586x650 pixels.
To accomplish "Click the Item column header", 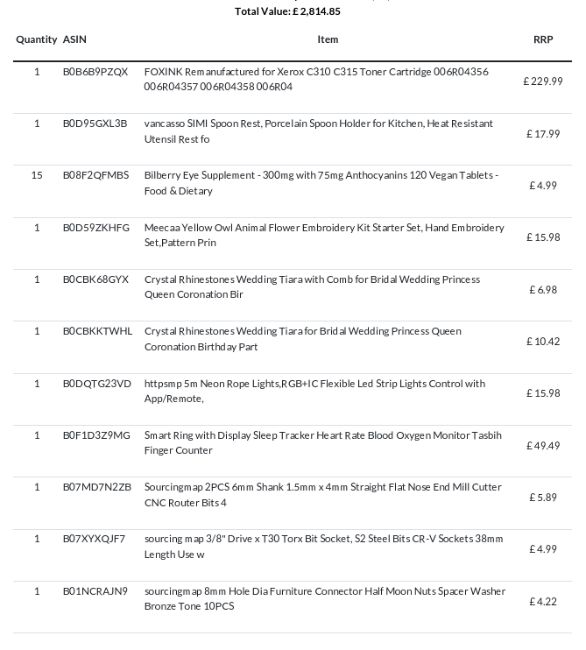I will coord(327,40).
